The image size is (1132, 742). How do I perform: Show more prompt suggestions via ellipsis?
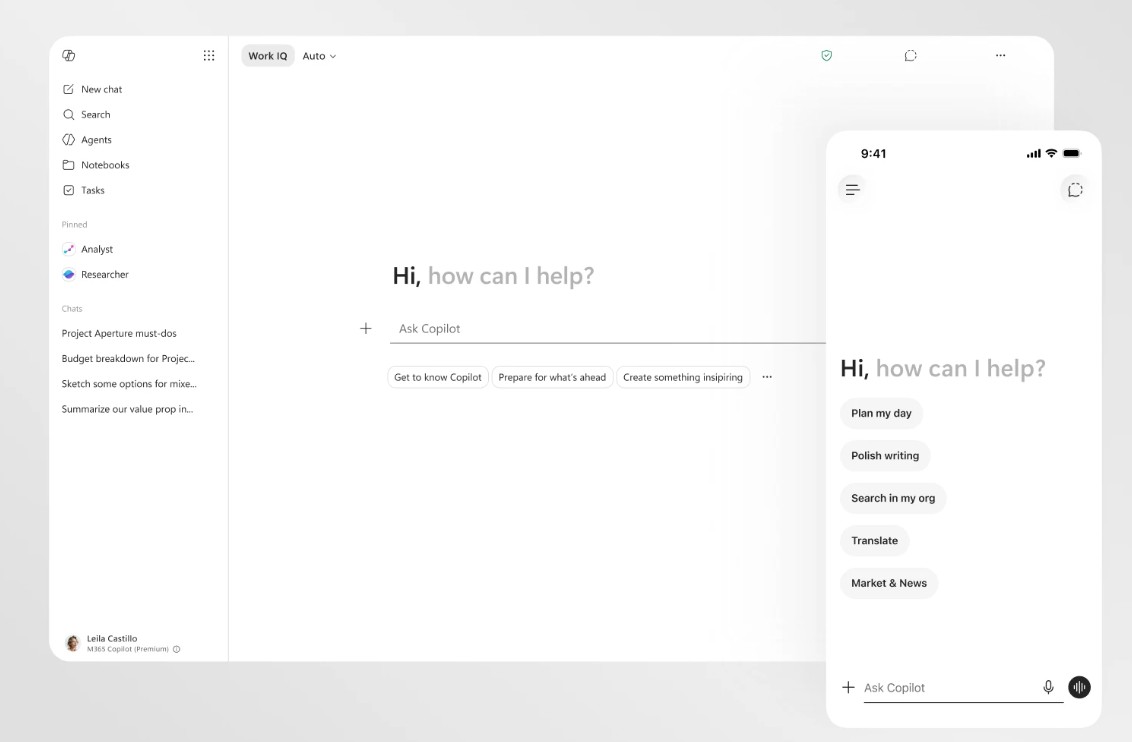point(767,377)
